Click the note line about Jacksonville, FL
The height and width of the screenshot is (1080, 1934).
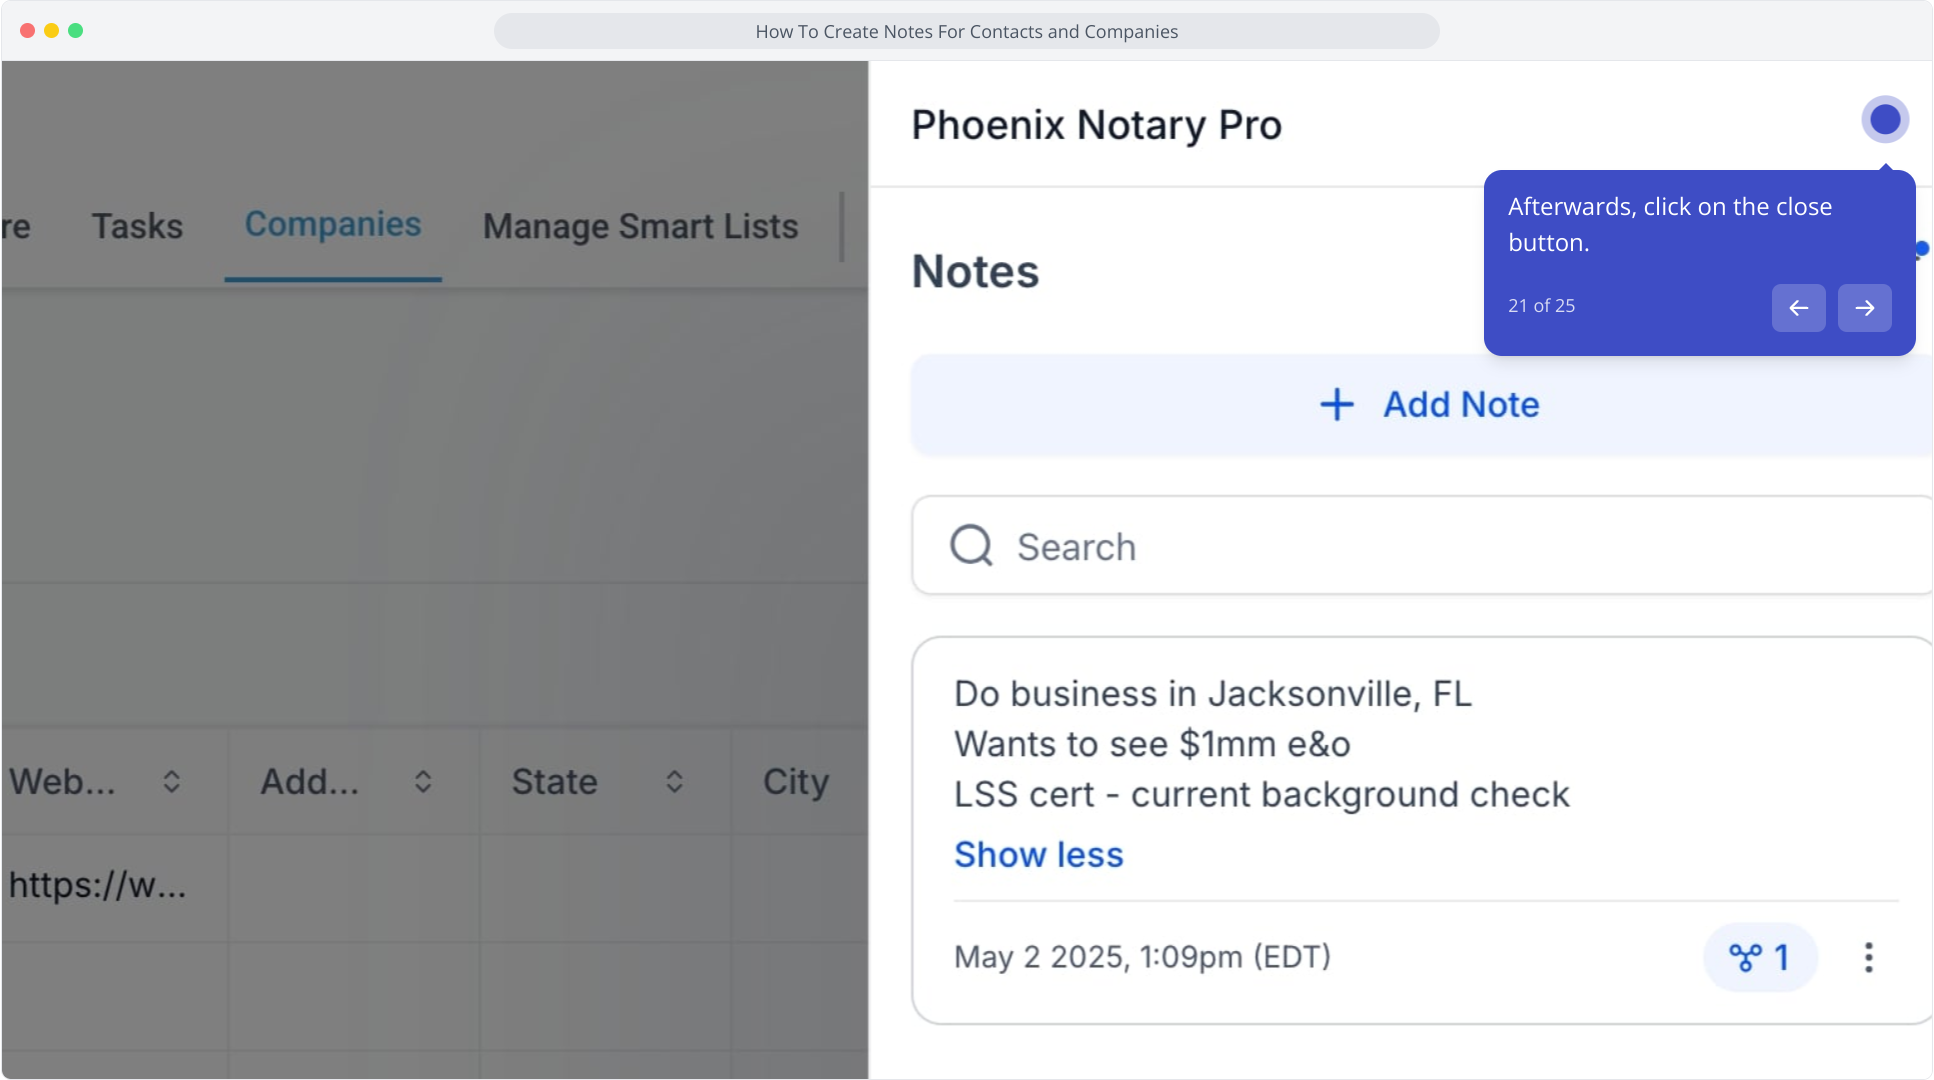(x=1212, y=694)
